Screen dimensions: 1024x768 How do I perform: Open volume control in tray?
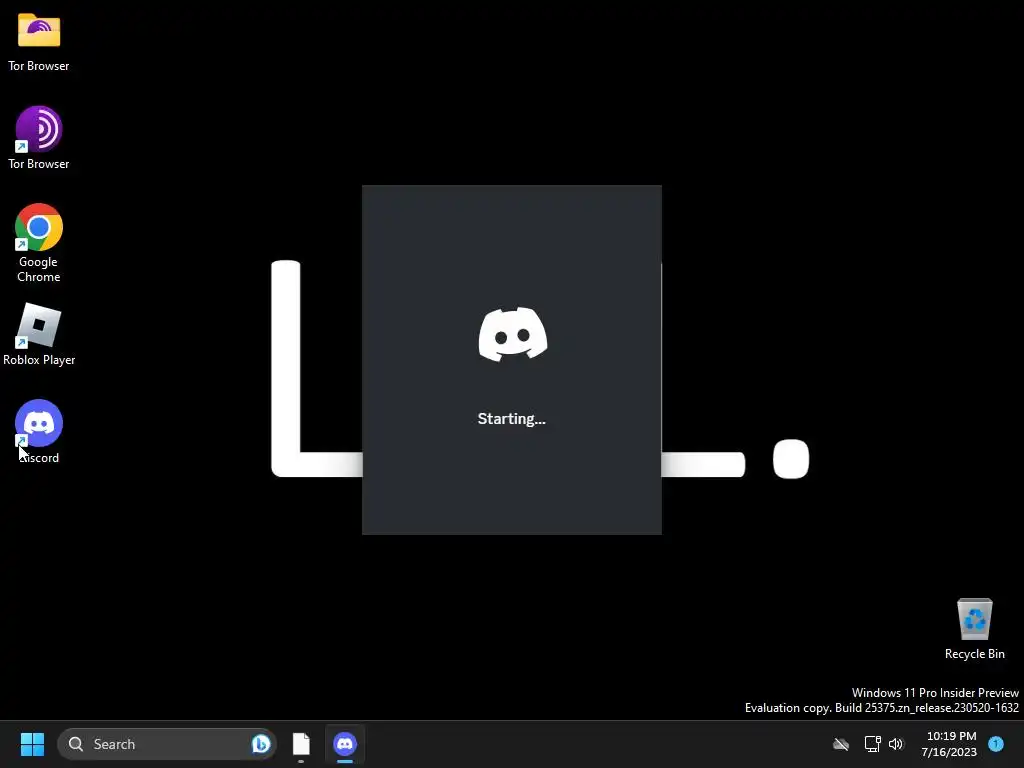[896, 744]
